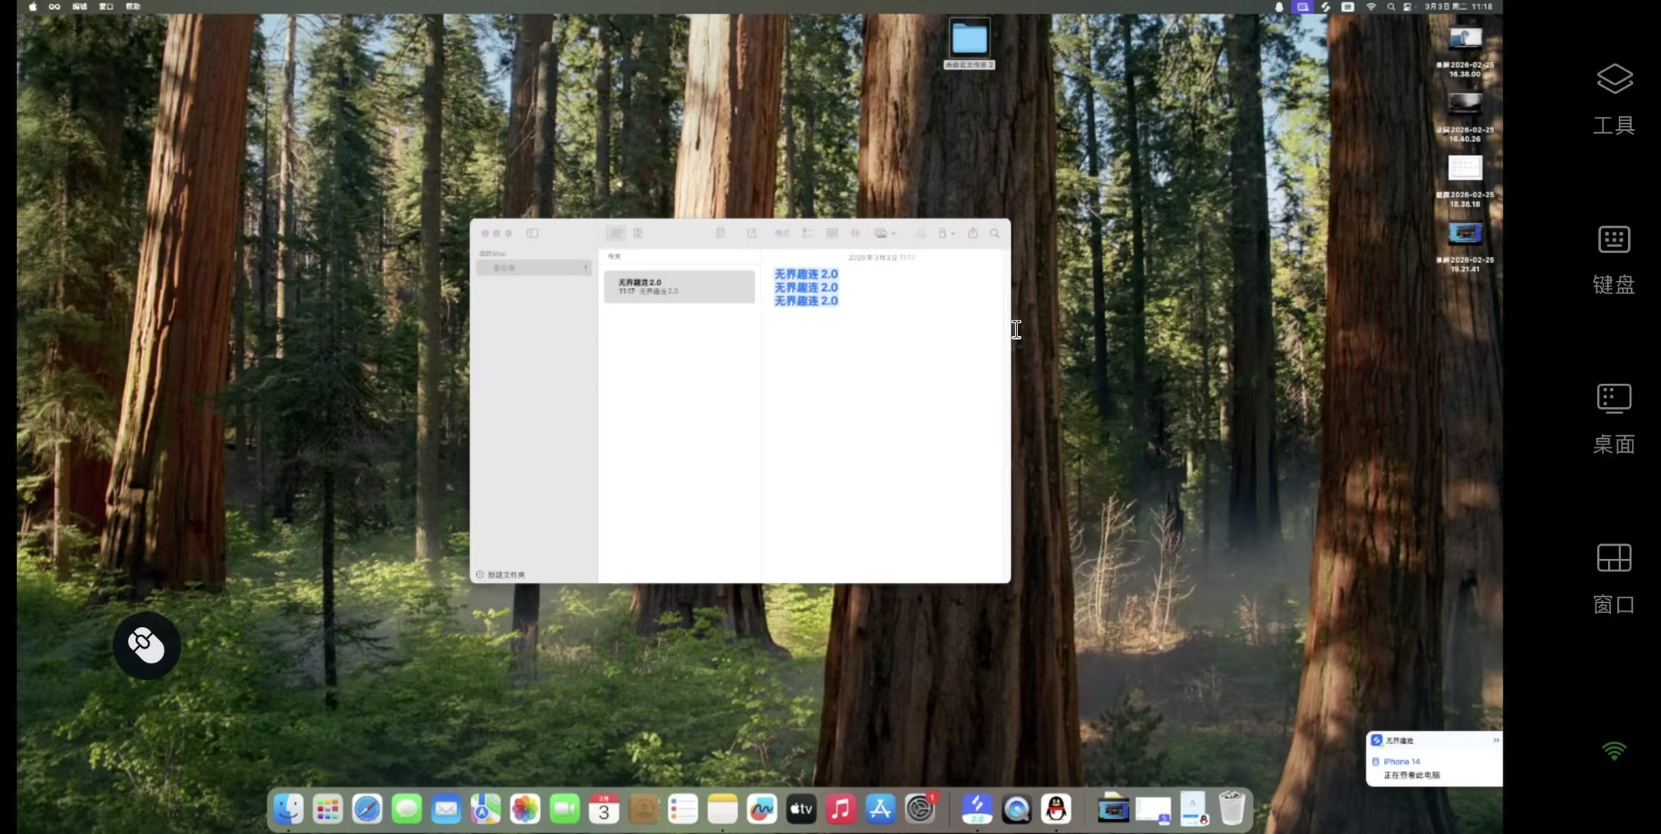Expand the 无界趣连 notification panel chevron

[x=1495, y=740]
